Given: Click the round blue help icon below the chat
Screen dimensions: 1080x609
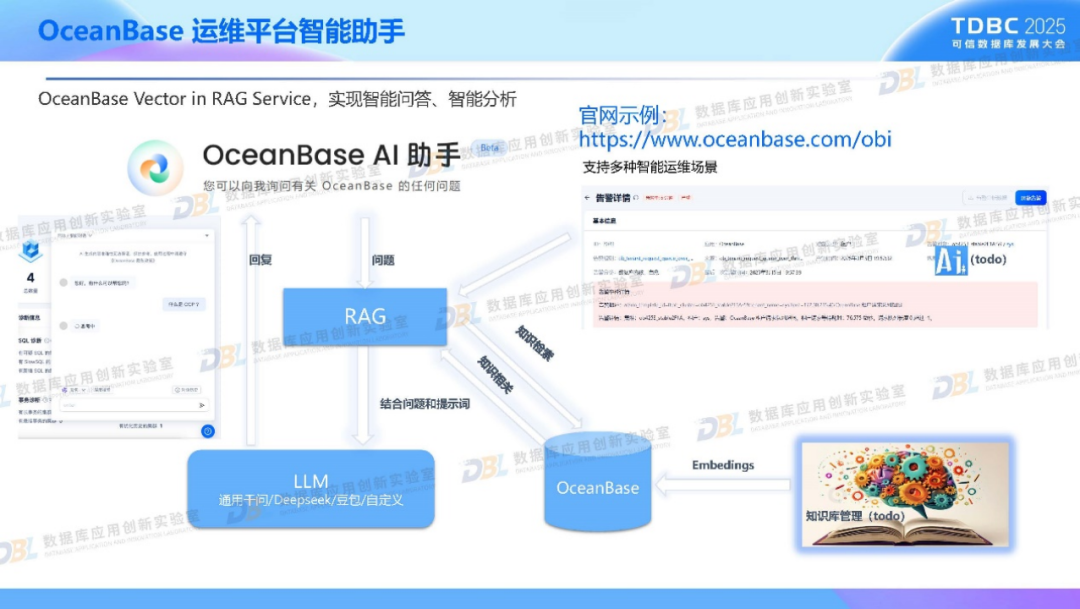Looking at the screenshot, I should (208, 431).
